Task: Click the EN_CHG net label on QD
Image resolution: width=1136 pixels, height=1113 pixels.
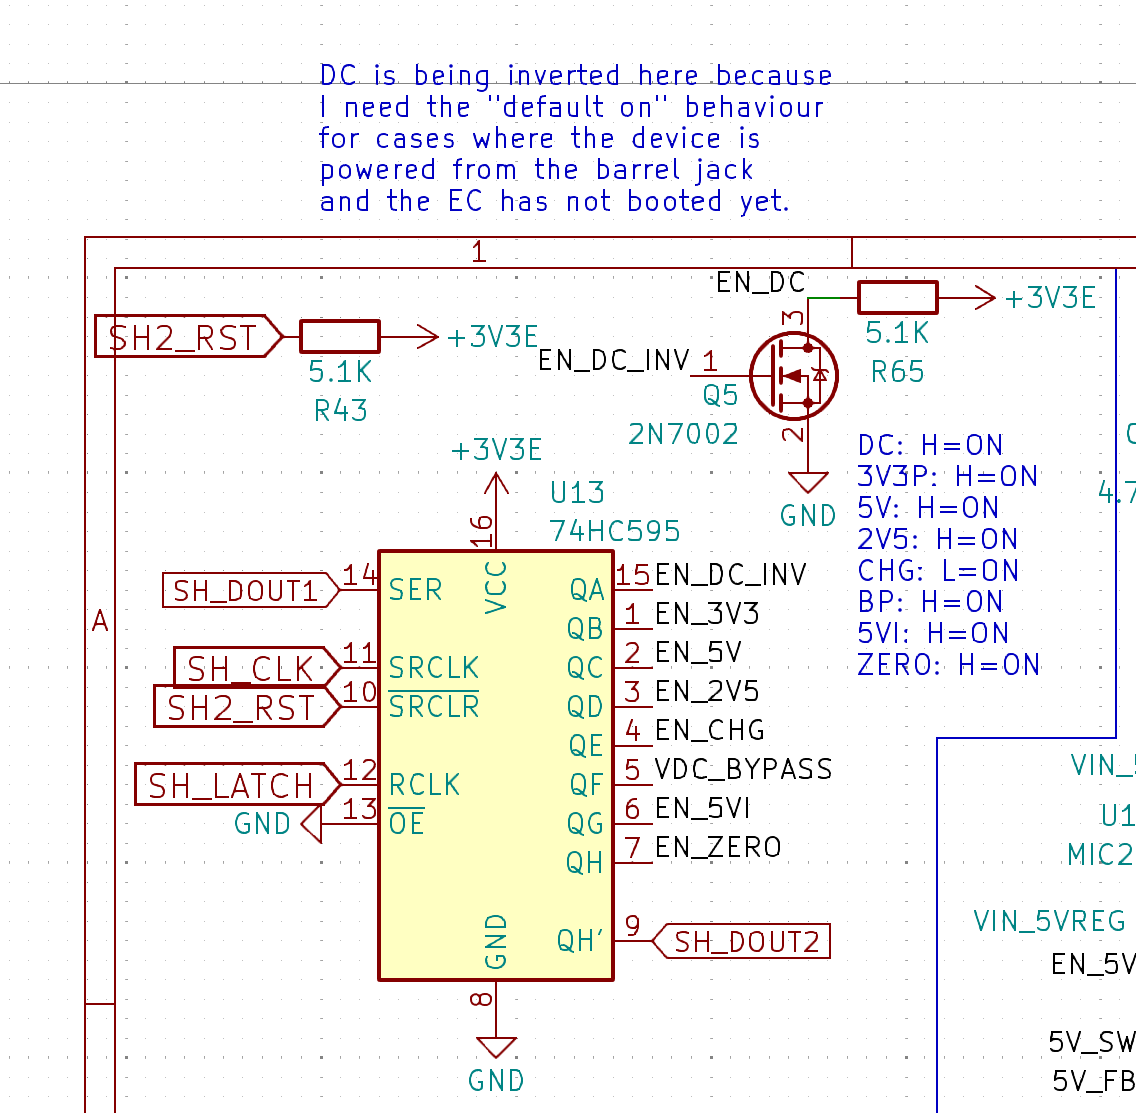Action: (x=709, y=731)
